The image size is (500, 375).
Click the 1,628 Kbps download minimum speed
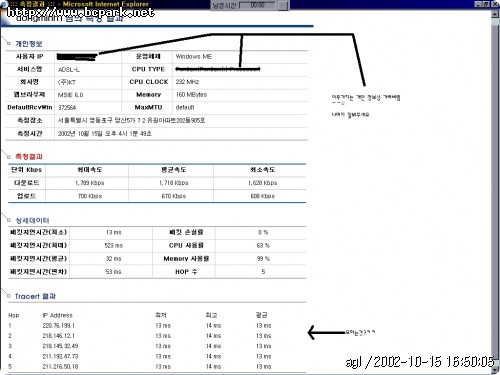click(262, 183)
